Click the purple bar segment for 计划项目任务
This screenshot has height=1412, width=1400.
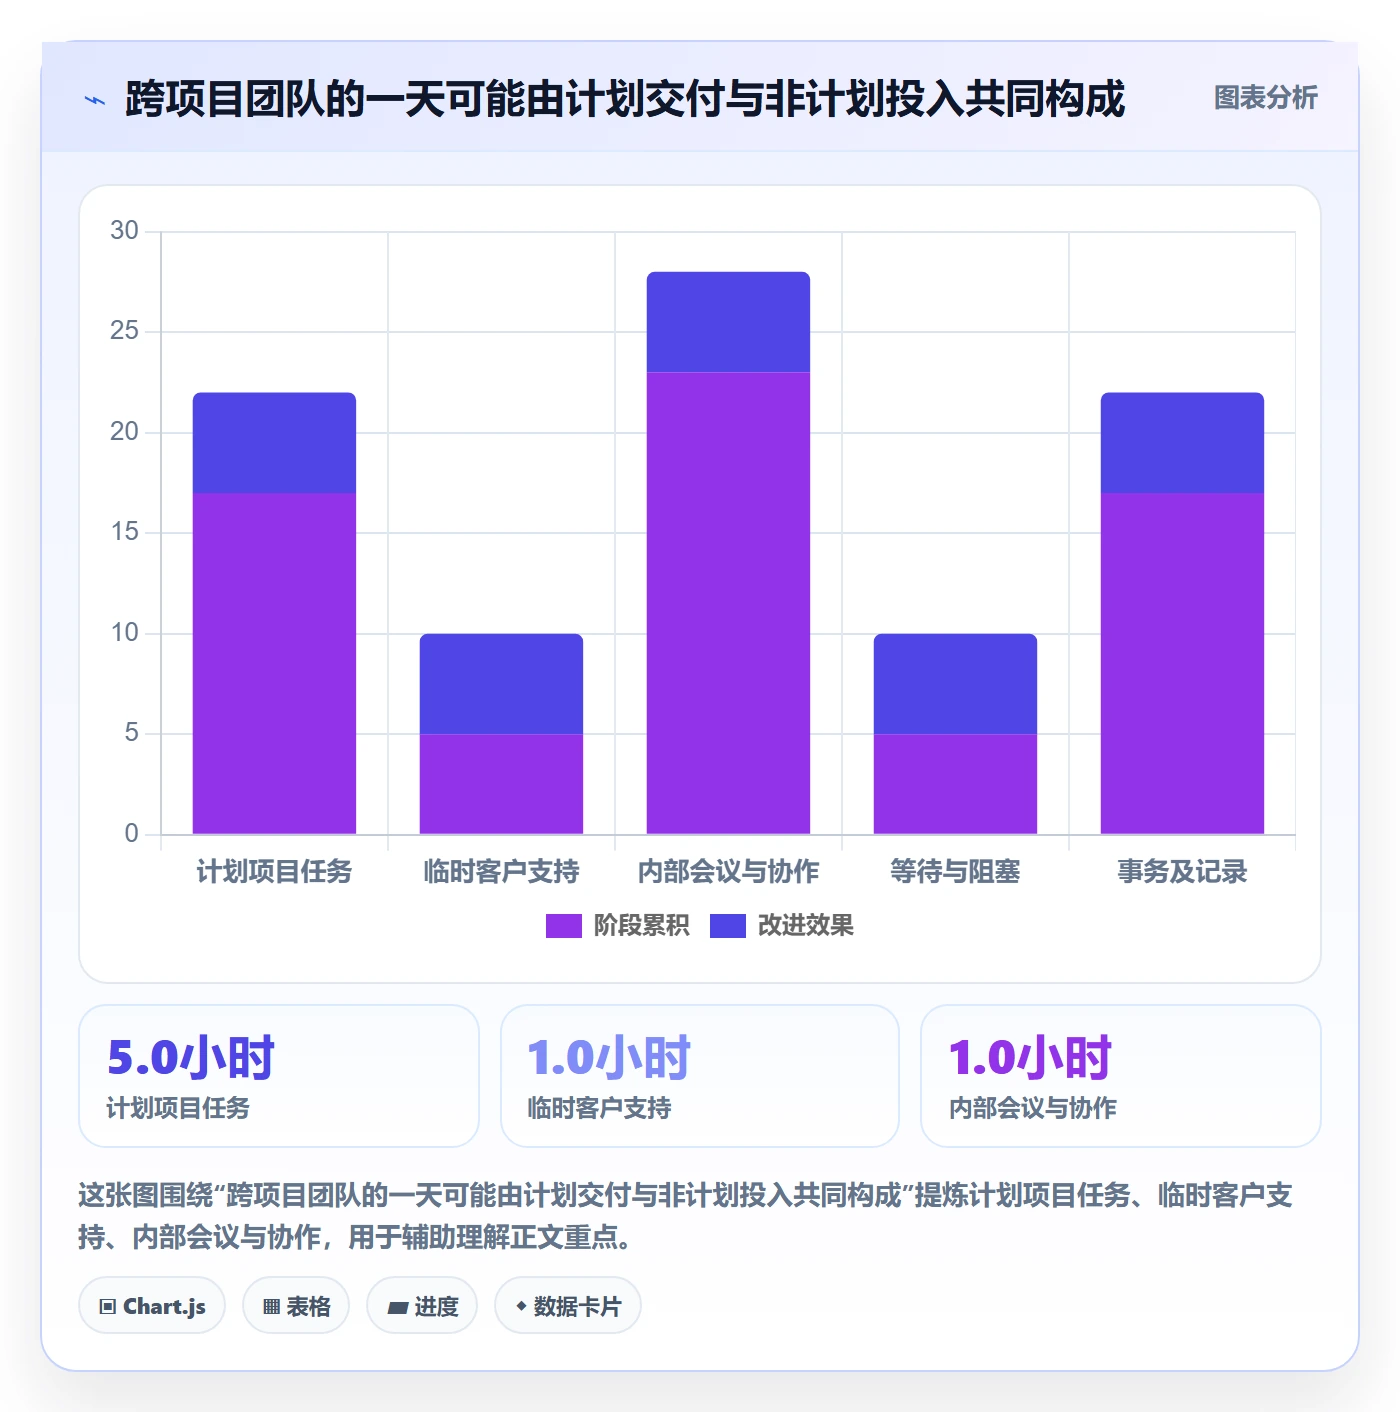click(x=274, y=663)
